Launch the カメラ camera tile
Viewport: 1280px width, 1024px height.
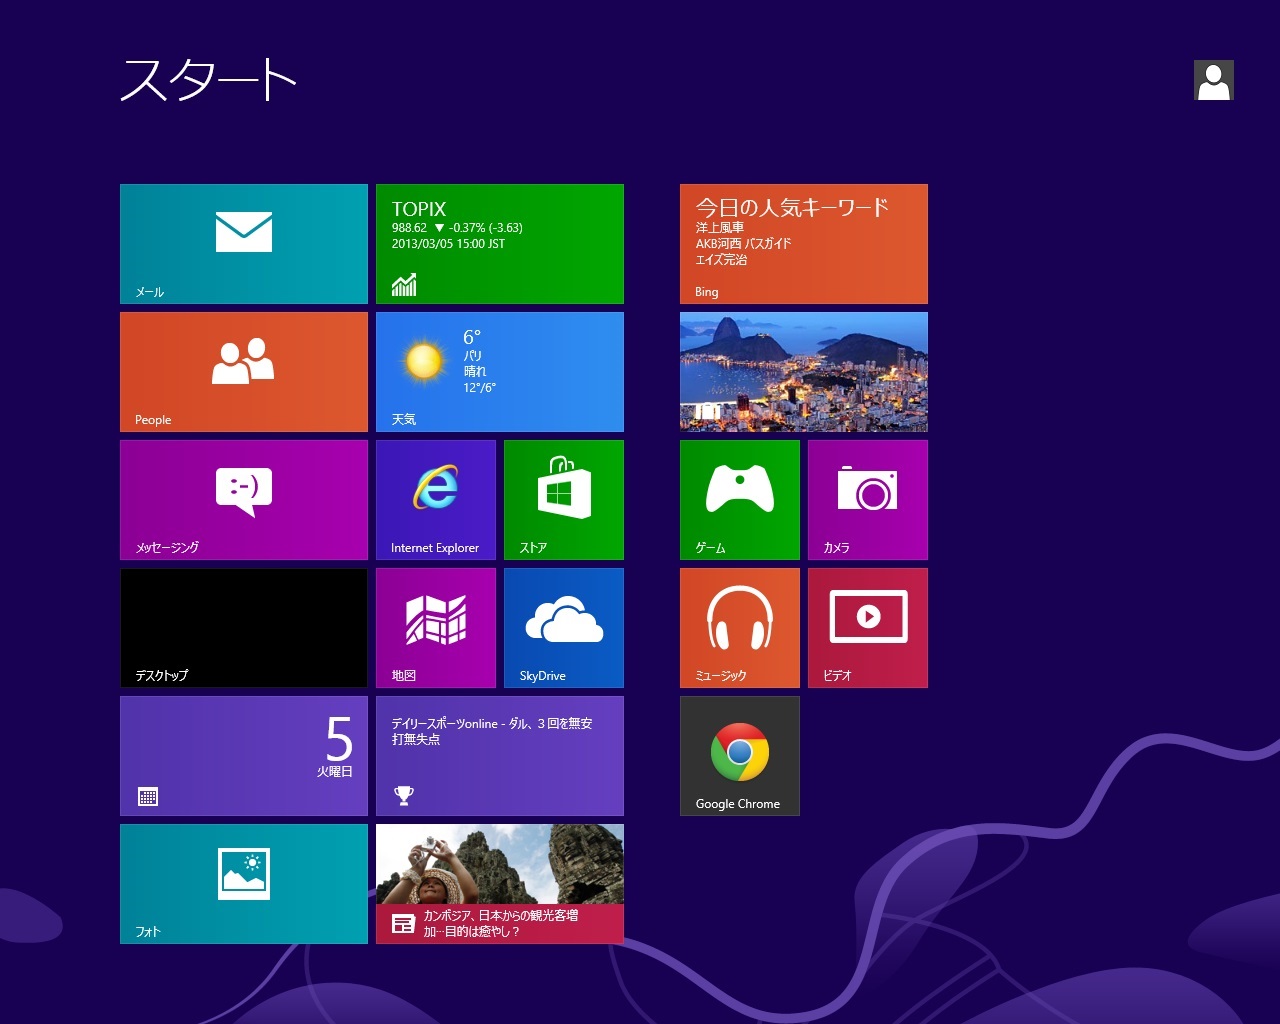pos(868,500)
